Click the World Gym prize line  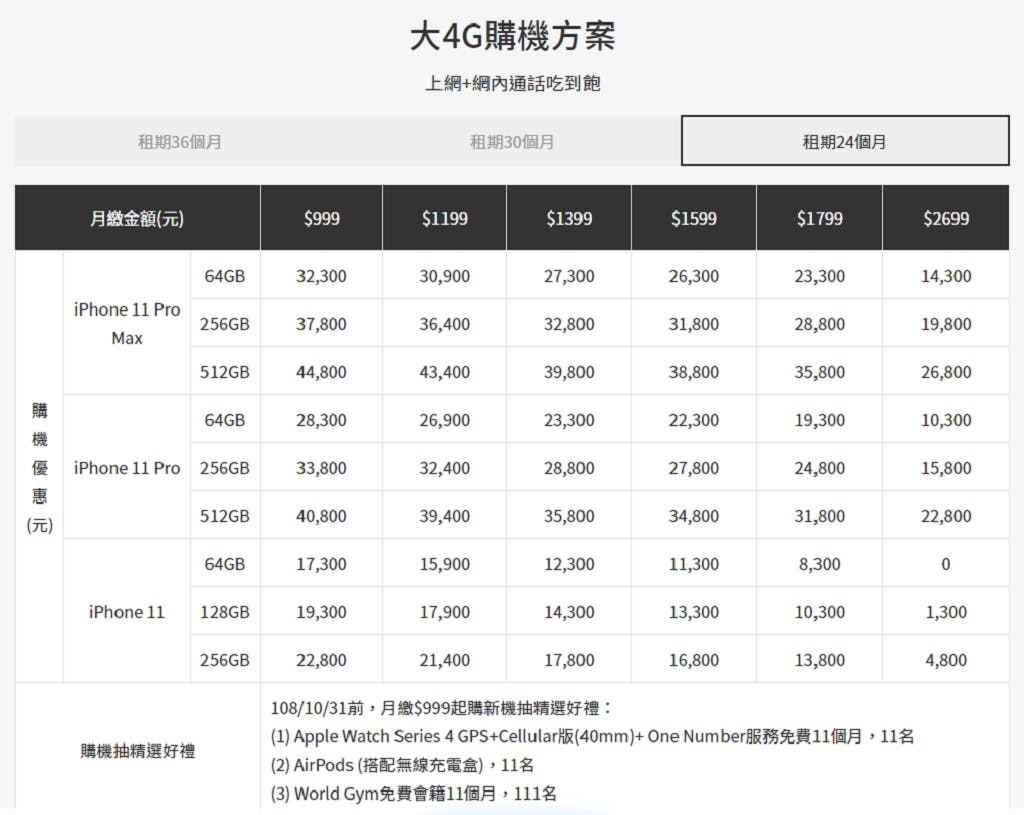click(414, 794)
